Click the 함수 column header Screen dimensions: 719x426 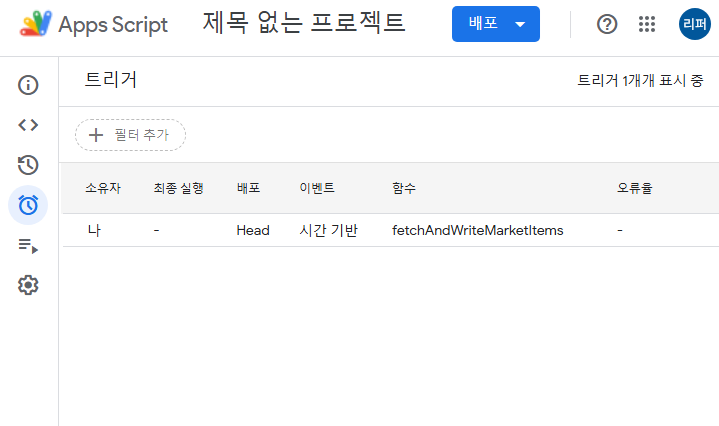click(404, 188)
